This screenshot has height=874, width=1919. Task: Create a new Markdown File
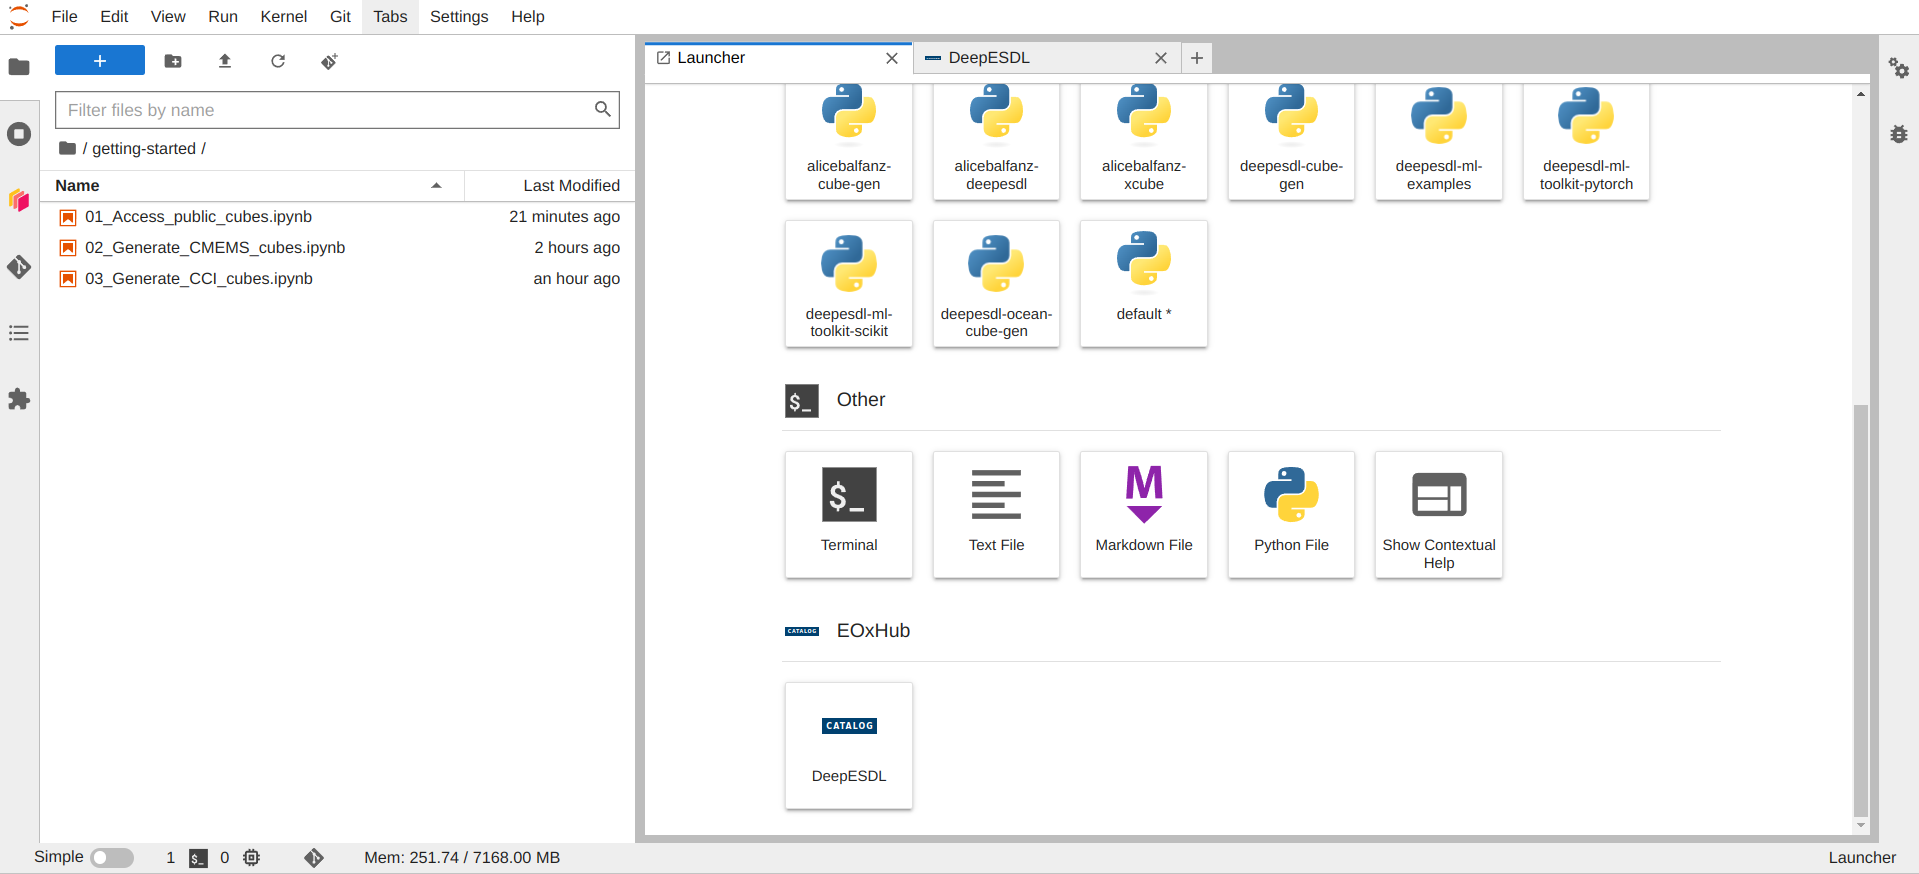coord(1143,514)
